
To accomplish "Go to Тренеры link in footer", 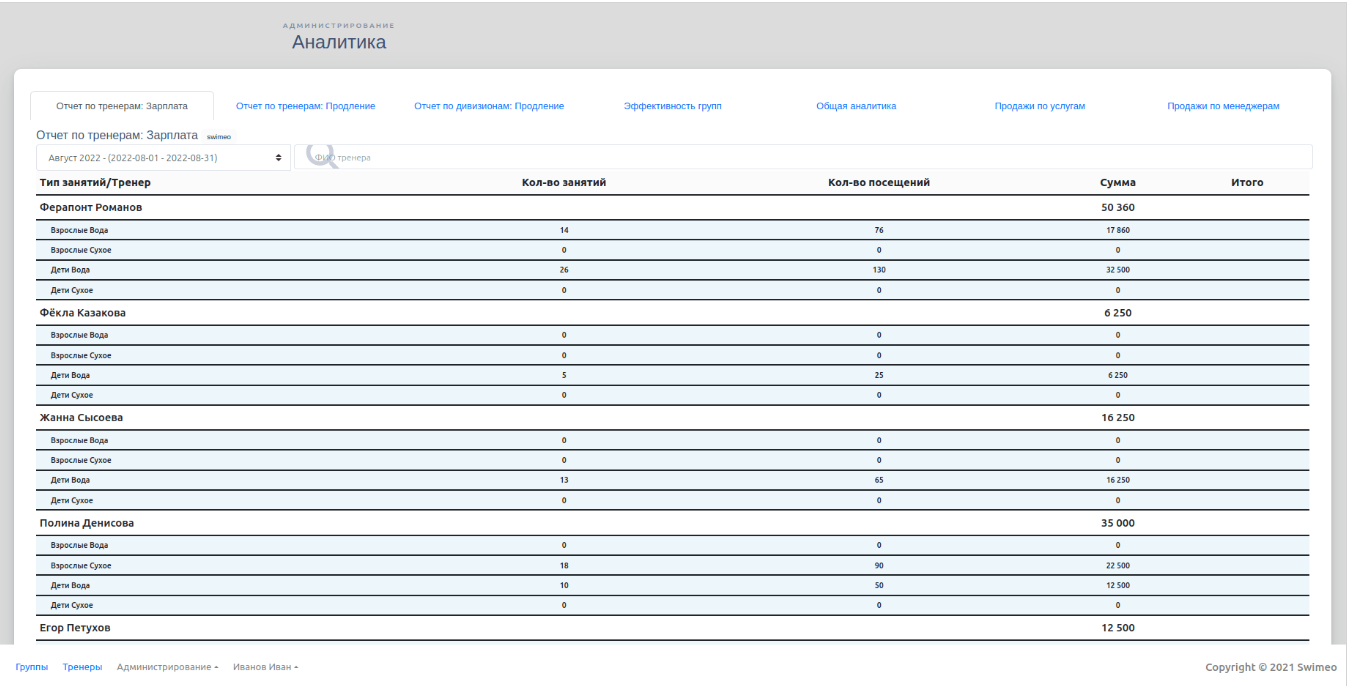I will (82, 667).
